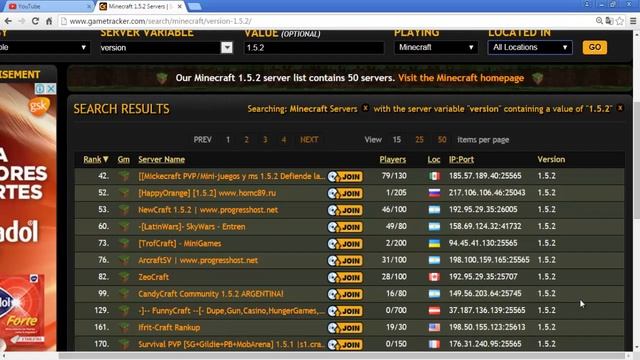Sort results by IP:Port column
This screenshot has height=360, width=640.
(x=461, y=159)
